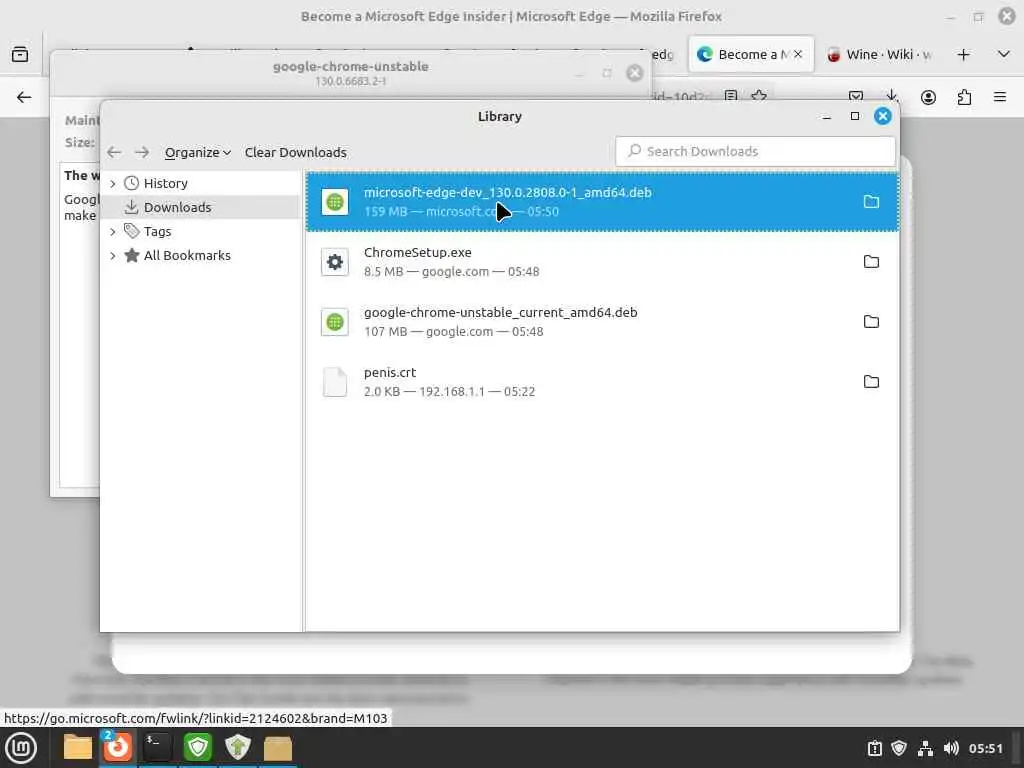Click the google-chrome-unstable package file icon
1024x768 pixels.
click(335, 322)
